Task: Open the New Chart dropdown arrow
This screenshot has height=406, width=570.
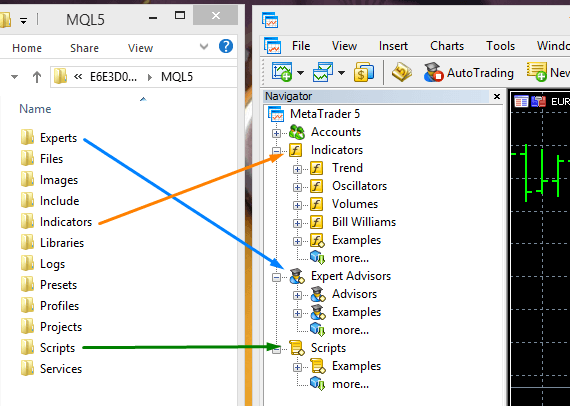Action: (x=300, y=73)
